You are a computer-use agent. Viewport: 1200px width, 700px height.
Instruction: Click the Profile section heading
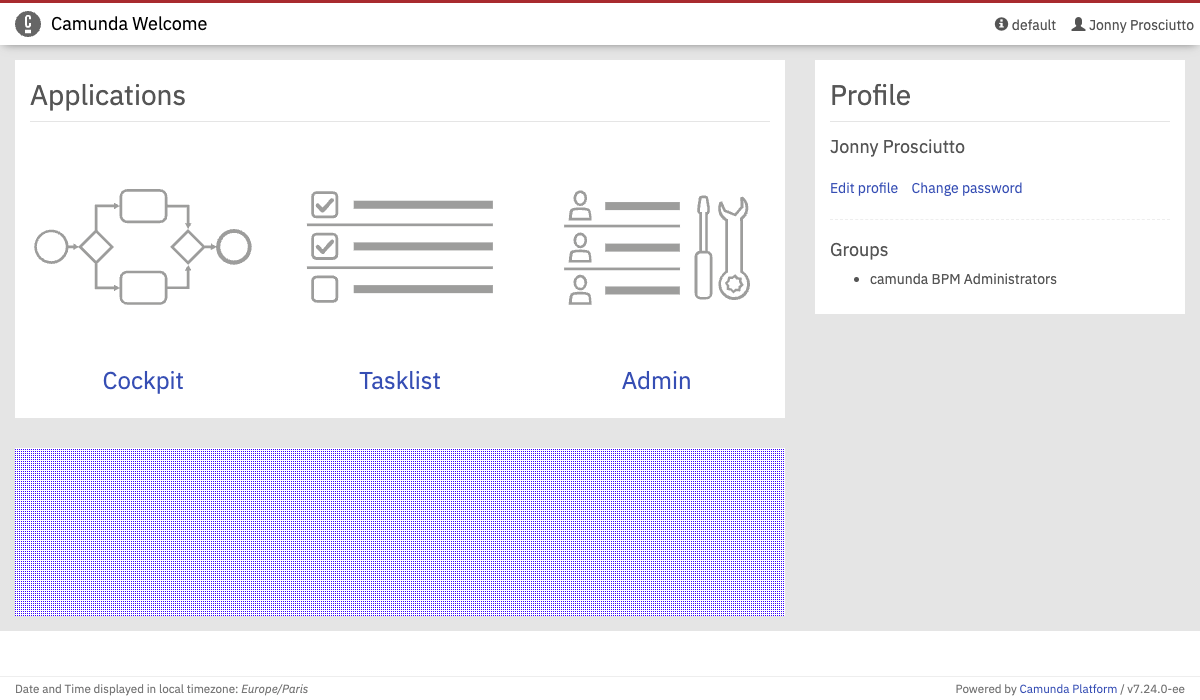coord(870,95)
